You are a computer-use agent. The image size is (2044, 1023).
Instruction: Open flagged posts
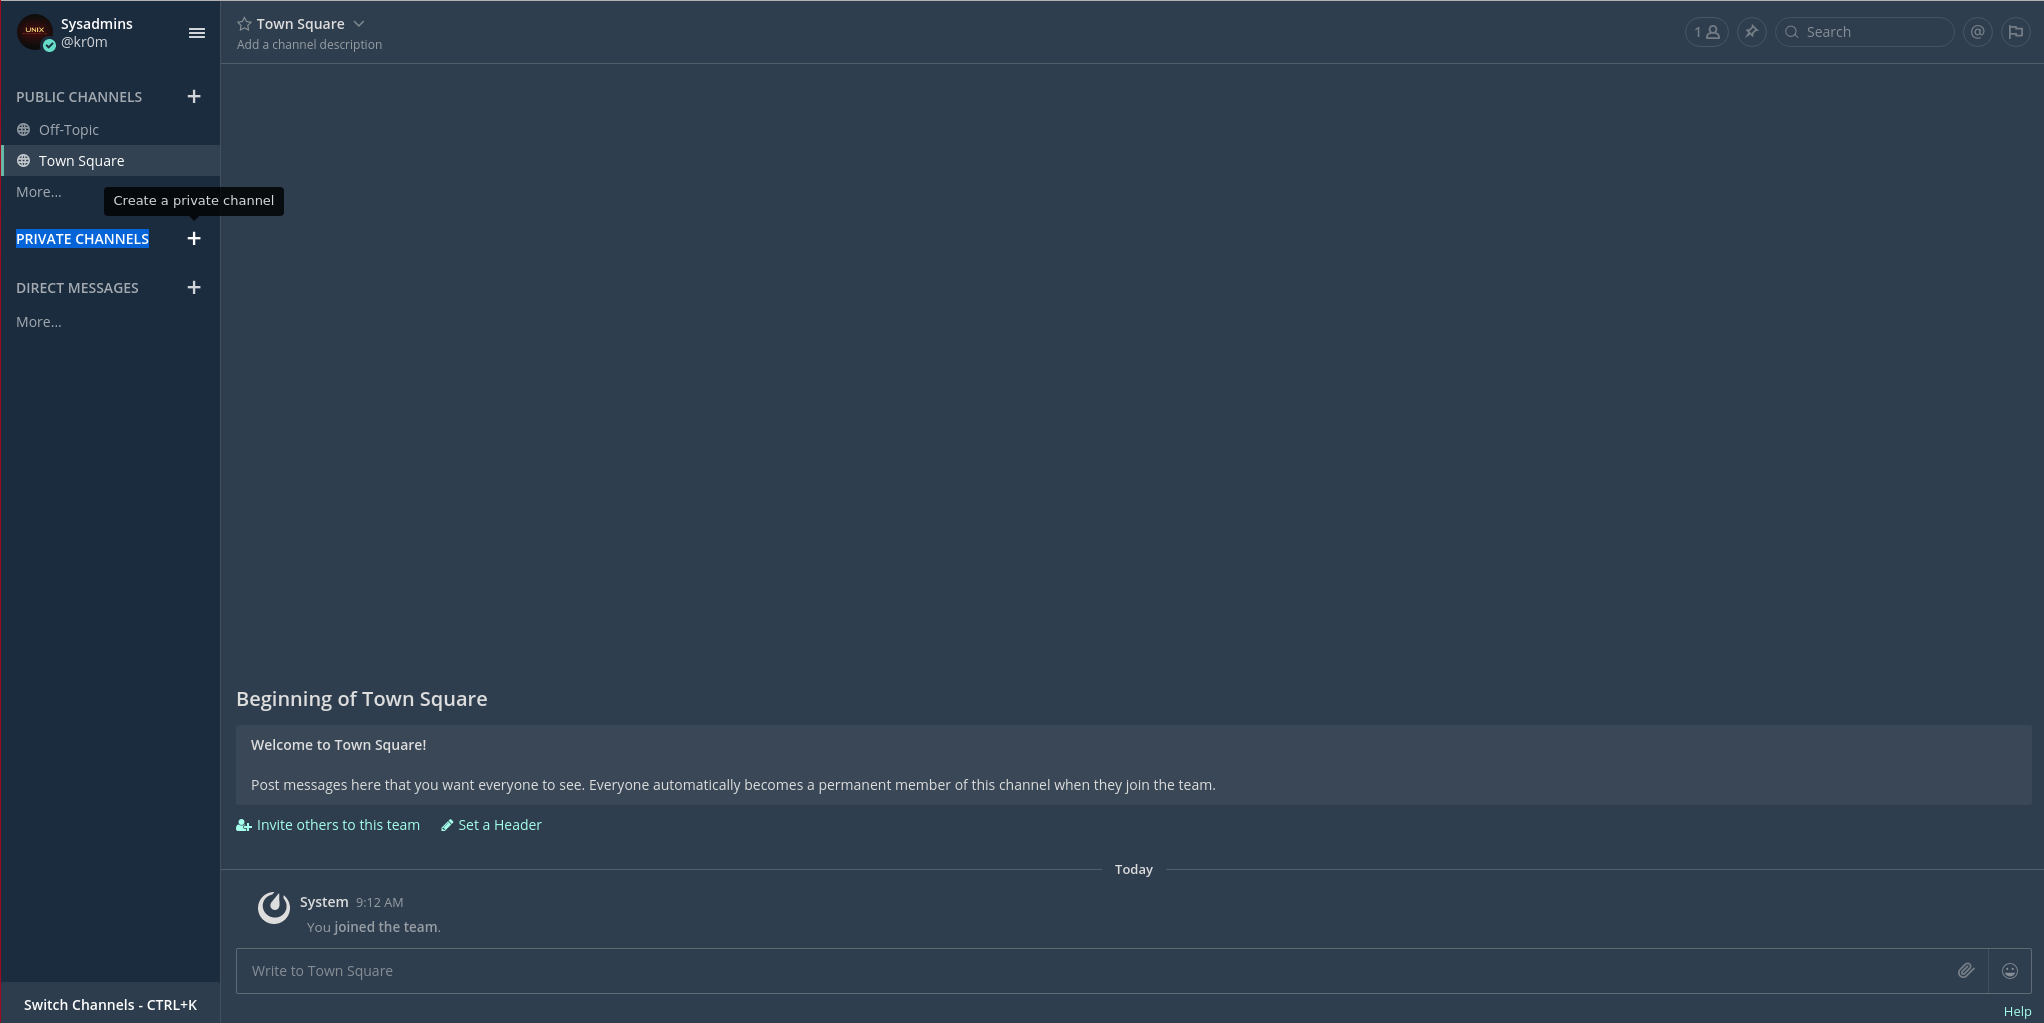point(2016,32)
